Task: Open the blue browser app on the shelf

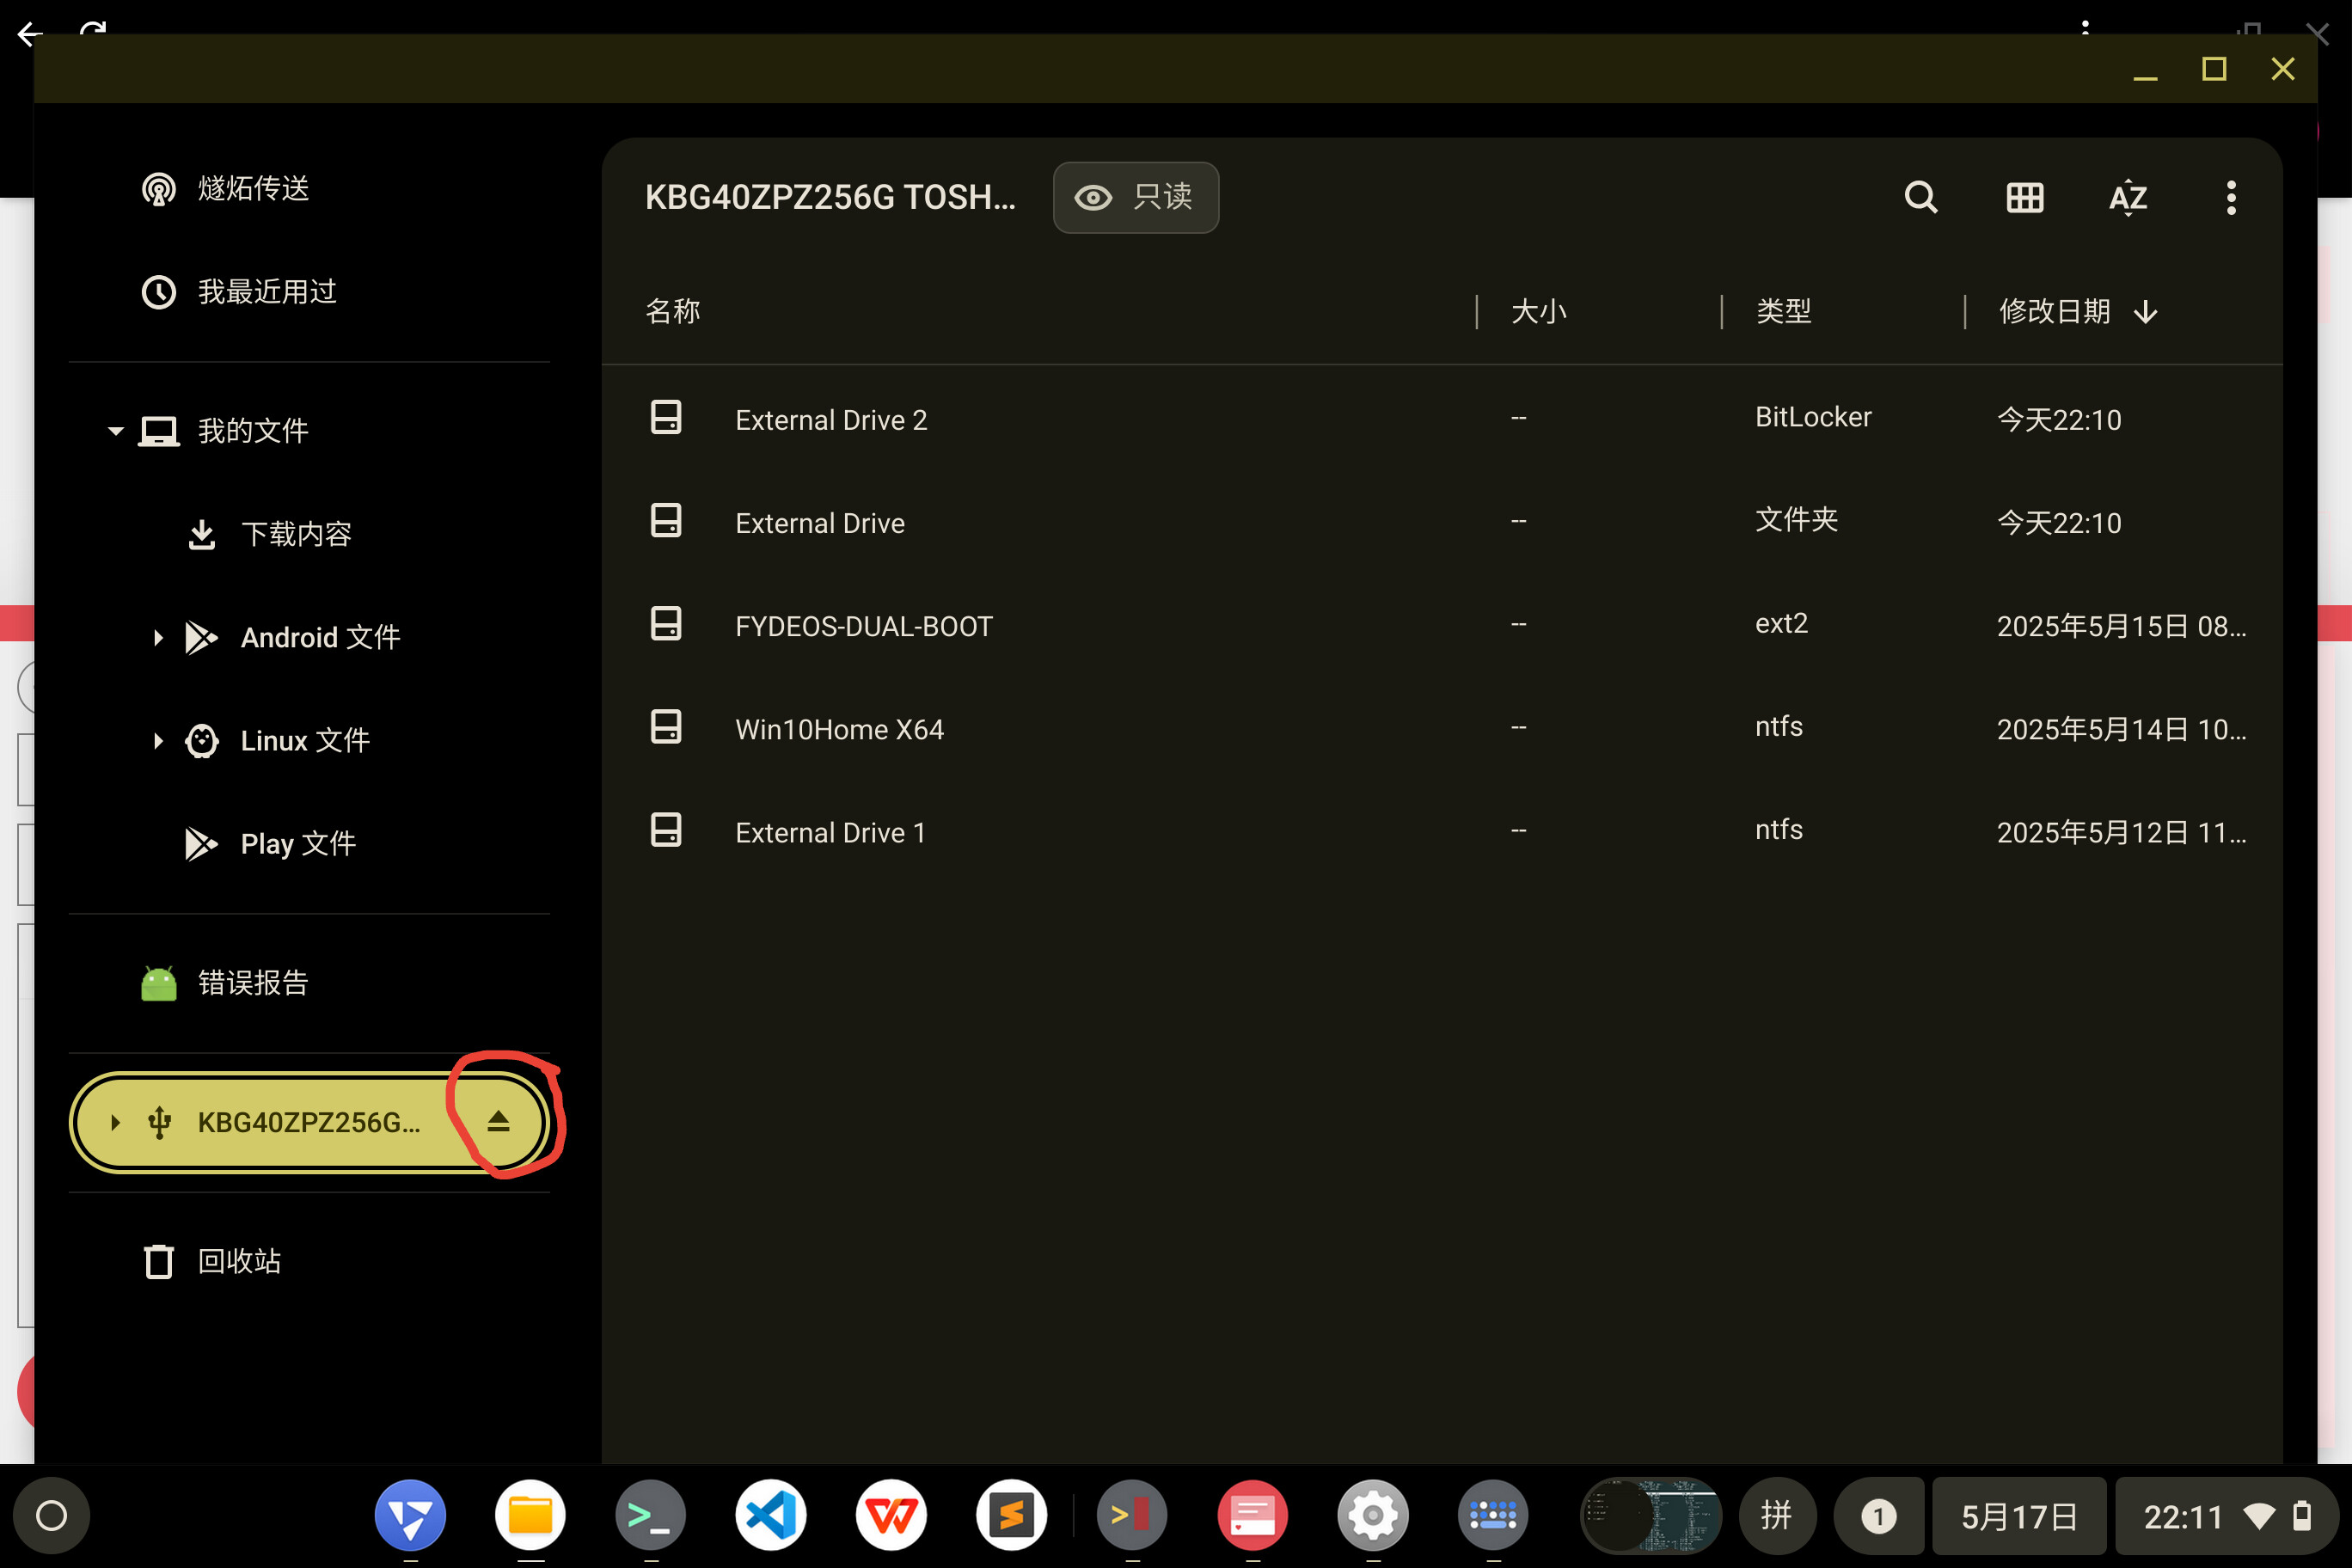Action: coord(410,1516)
